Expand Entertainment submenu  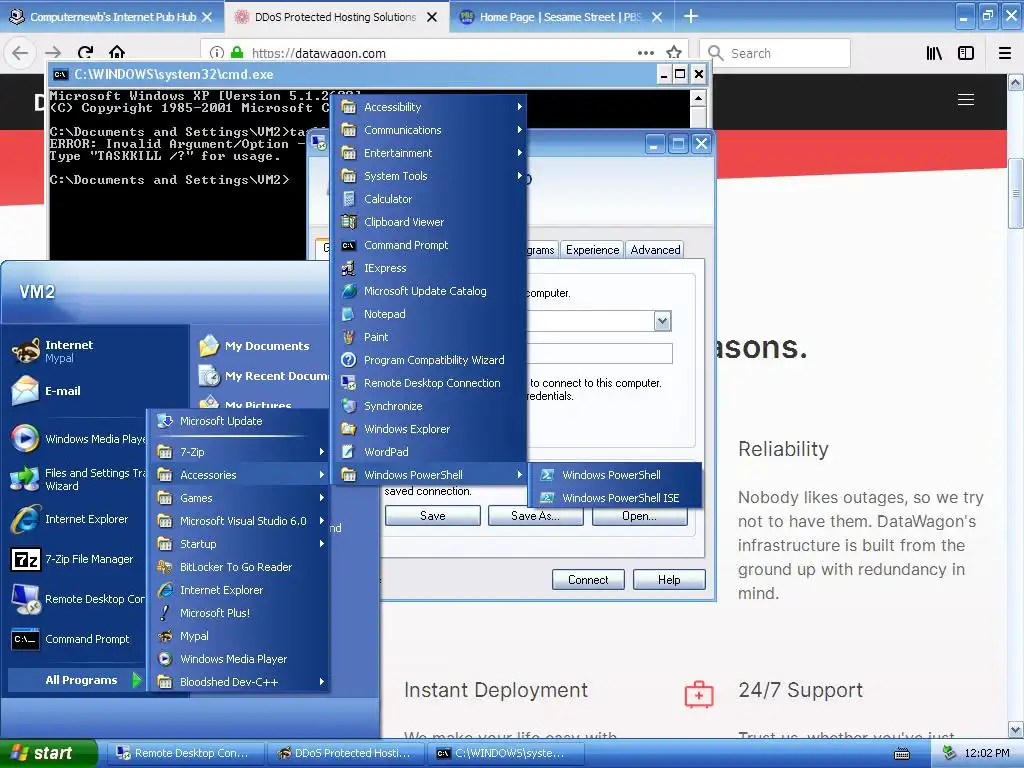point(431,153)
